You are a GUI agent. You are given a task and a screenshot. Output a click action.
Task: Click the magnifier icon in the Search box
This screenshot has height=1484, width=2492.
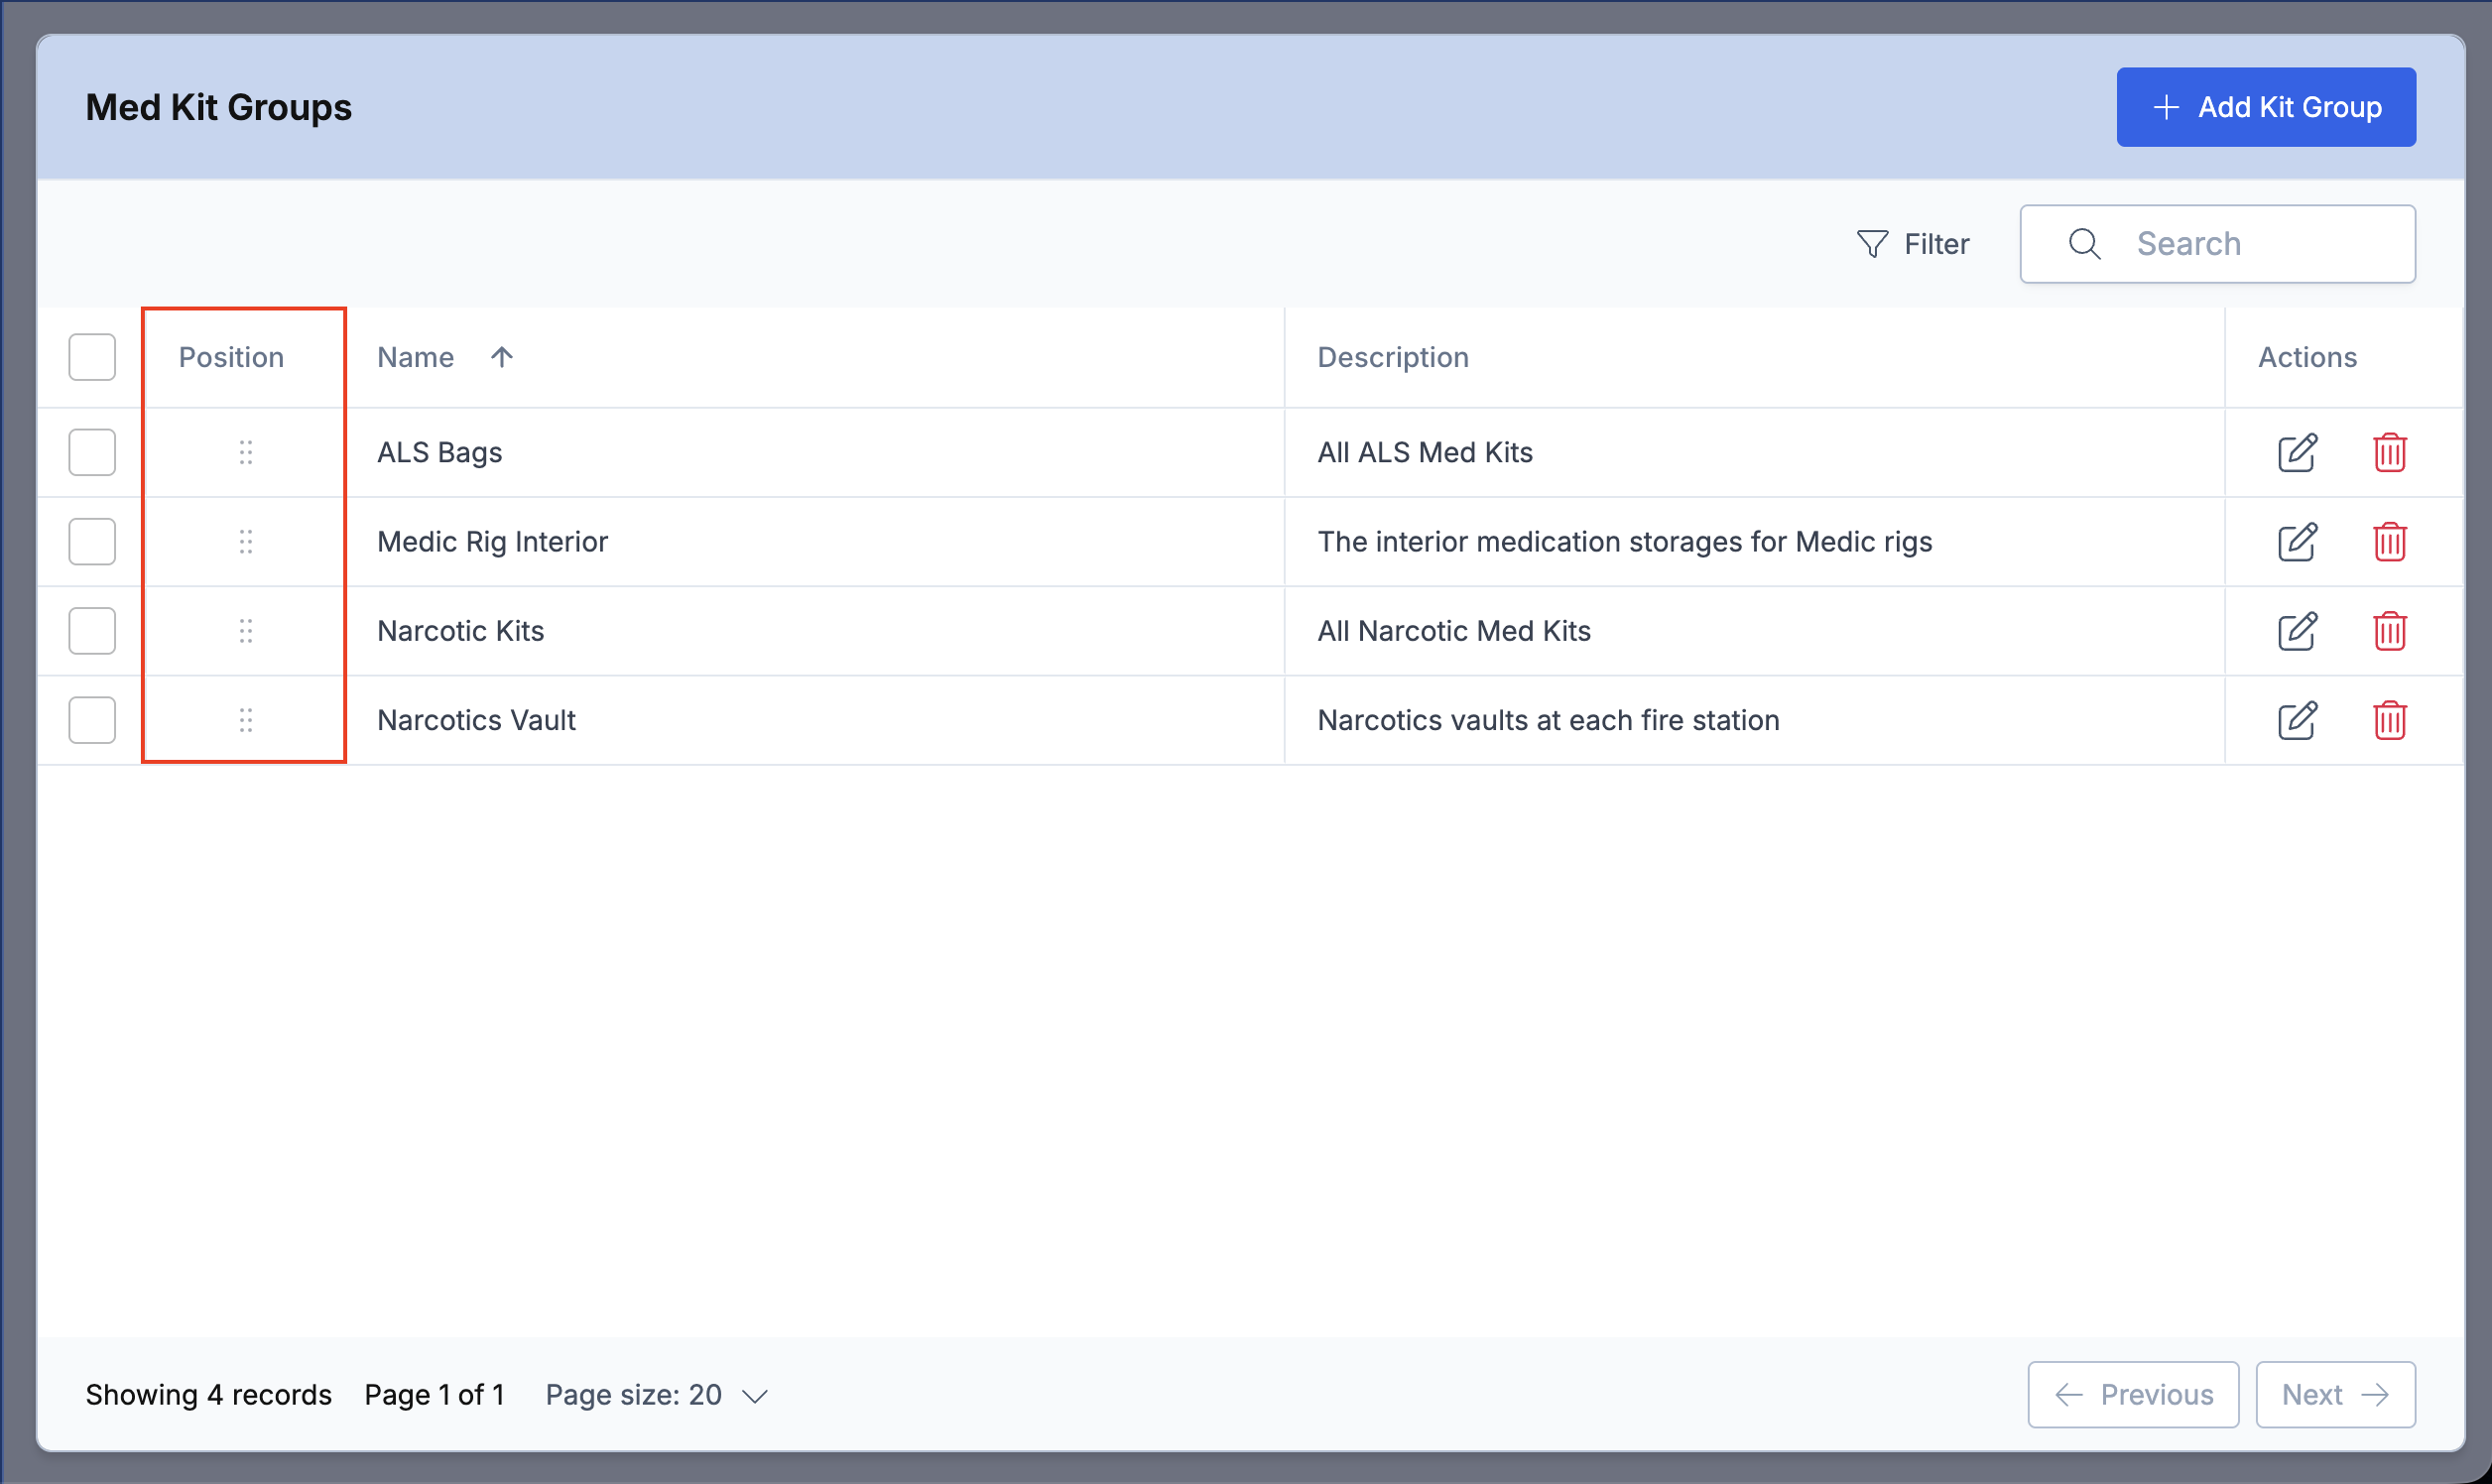pyautogui.click(x=2084, y=244)
